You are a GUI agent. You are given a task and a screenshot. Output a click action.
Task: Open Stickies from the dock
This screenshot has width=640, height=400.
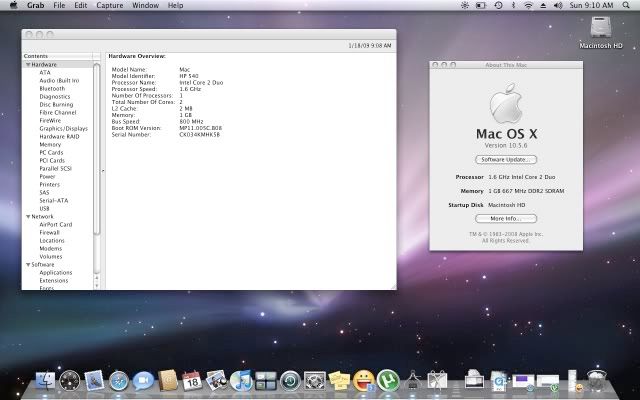point(339,381)
